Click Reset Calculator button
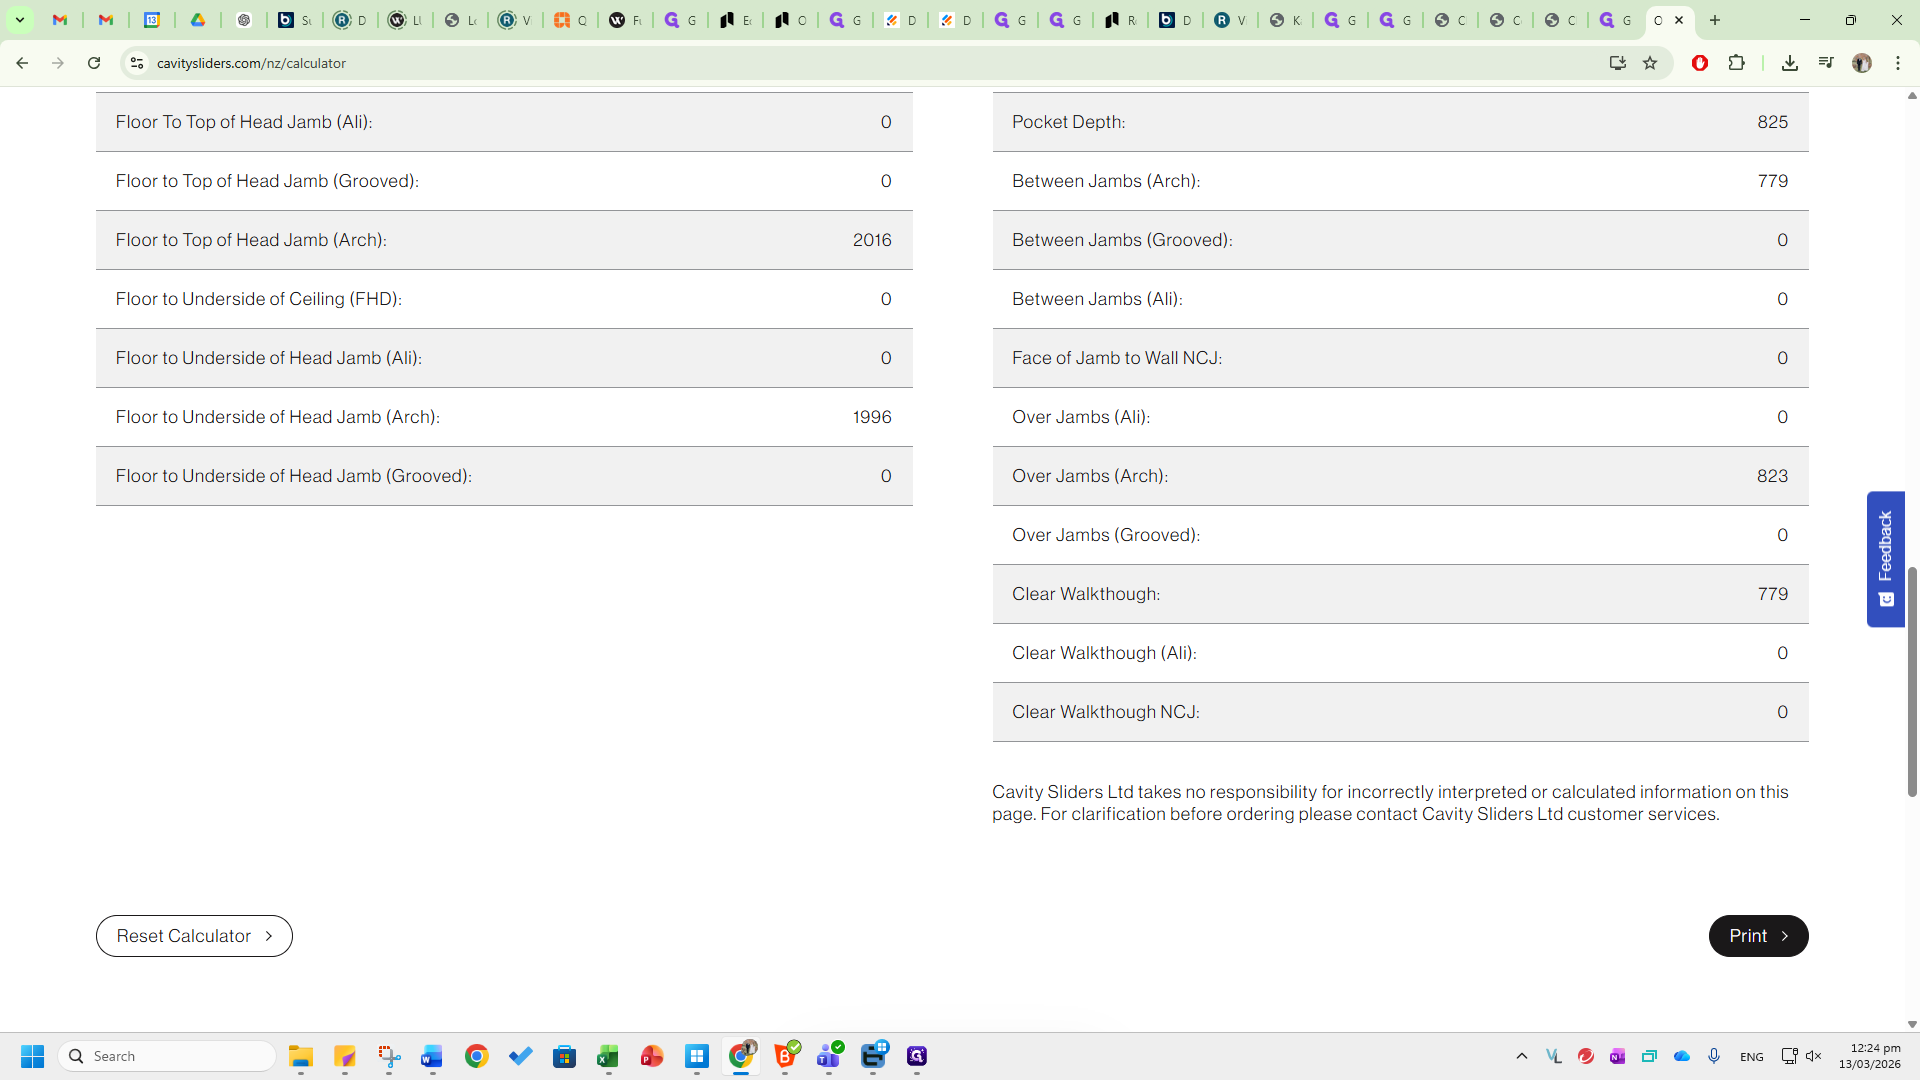This screenshot has width=1920, height=1080. 194,936
